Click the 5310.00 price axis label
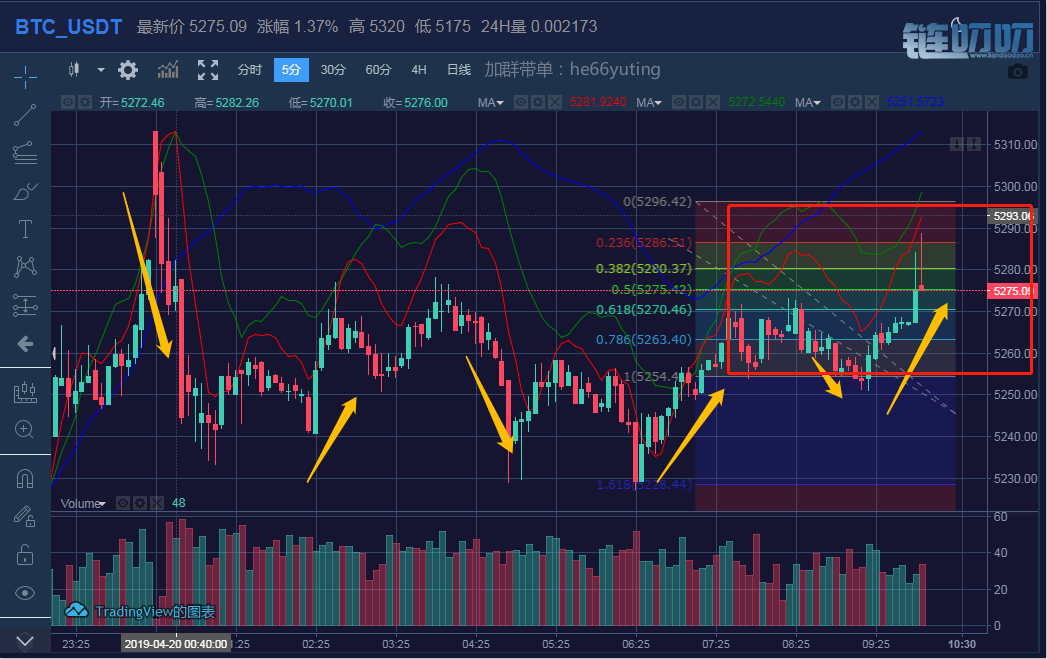Screen dimensions: 1047x659 point(1015,144)
